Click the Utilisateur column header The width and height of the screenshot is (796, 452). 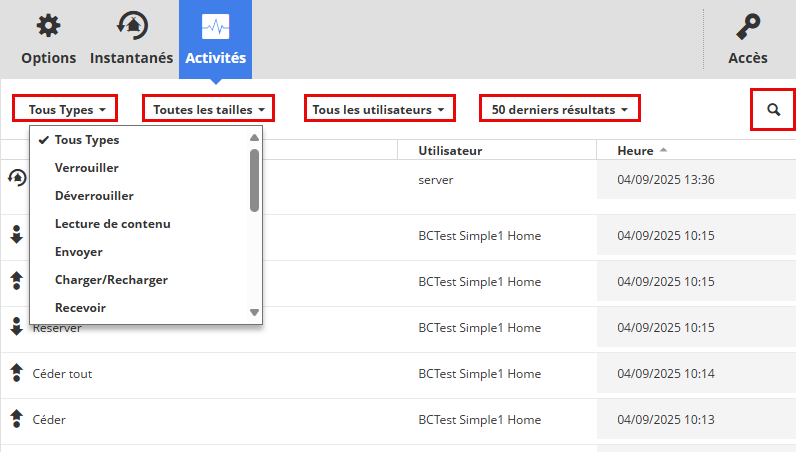[450, 151]
